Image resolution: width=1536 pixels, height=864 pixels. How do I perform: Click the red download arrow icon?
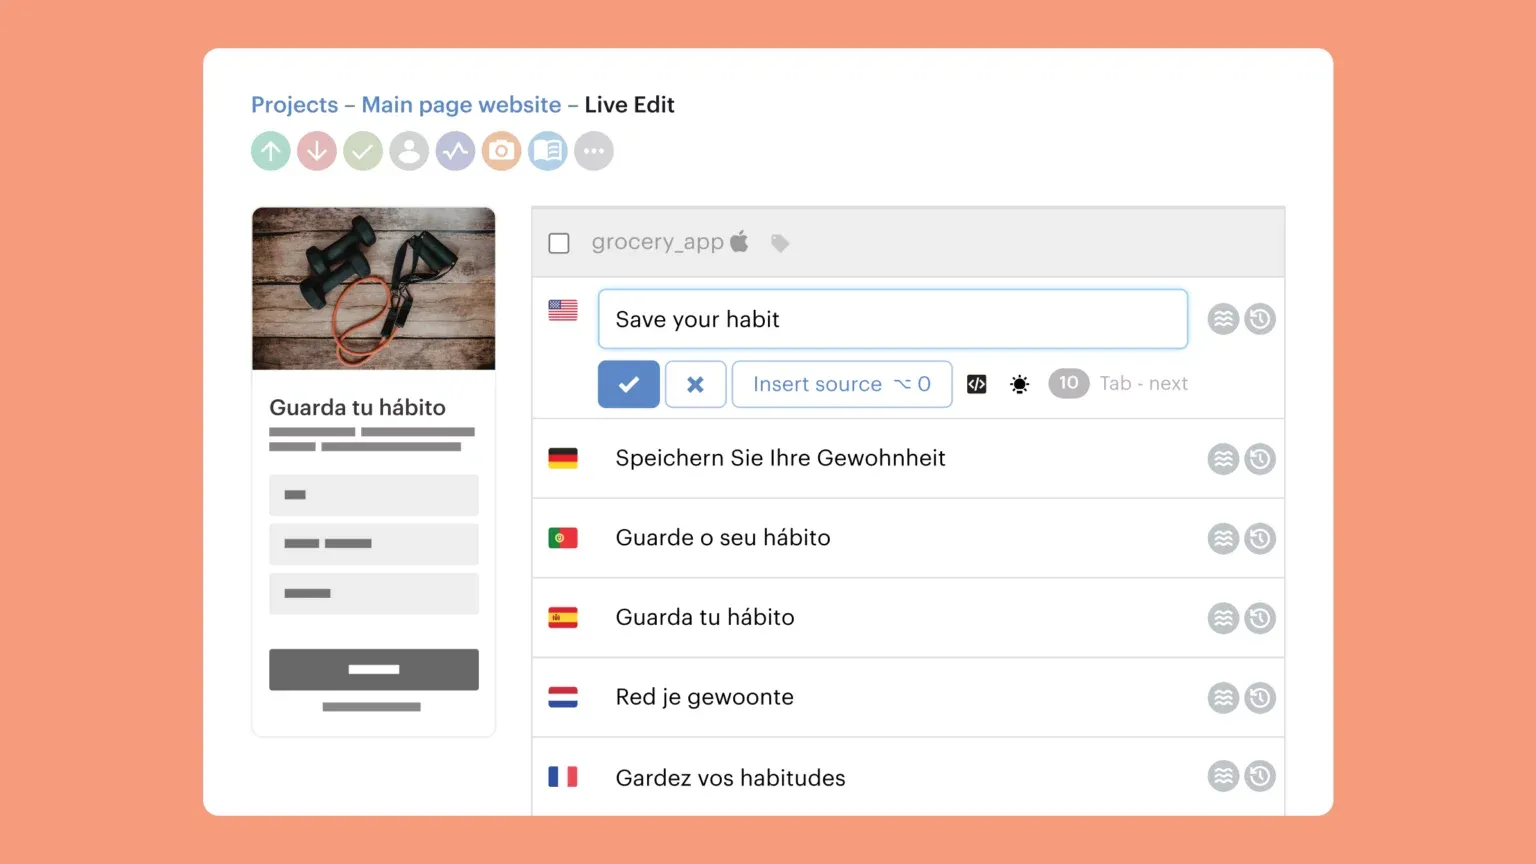(317, 151)
